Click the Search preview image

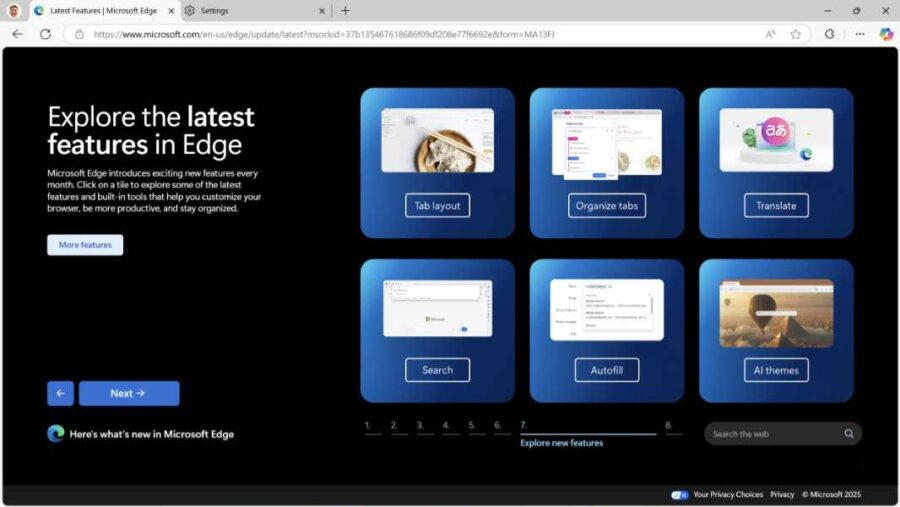click(437, 308)
